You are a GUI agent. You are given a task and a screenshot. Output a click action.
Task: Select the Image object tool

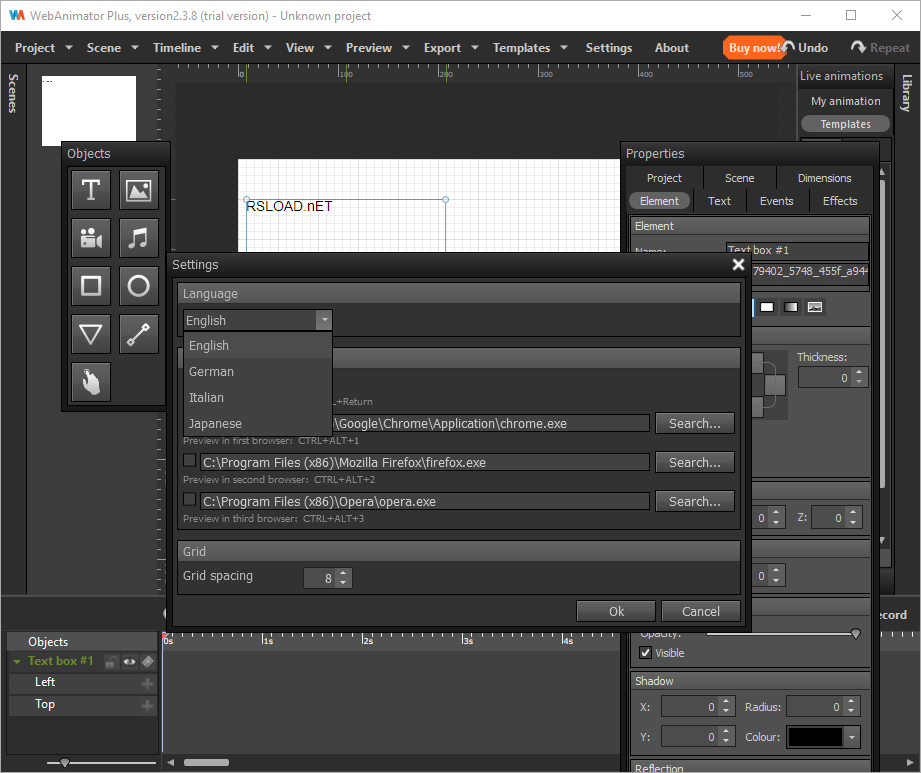(x=139, y=189)
